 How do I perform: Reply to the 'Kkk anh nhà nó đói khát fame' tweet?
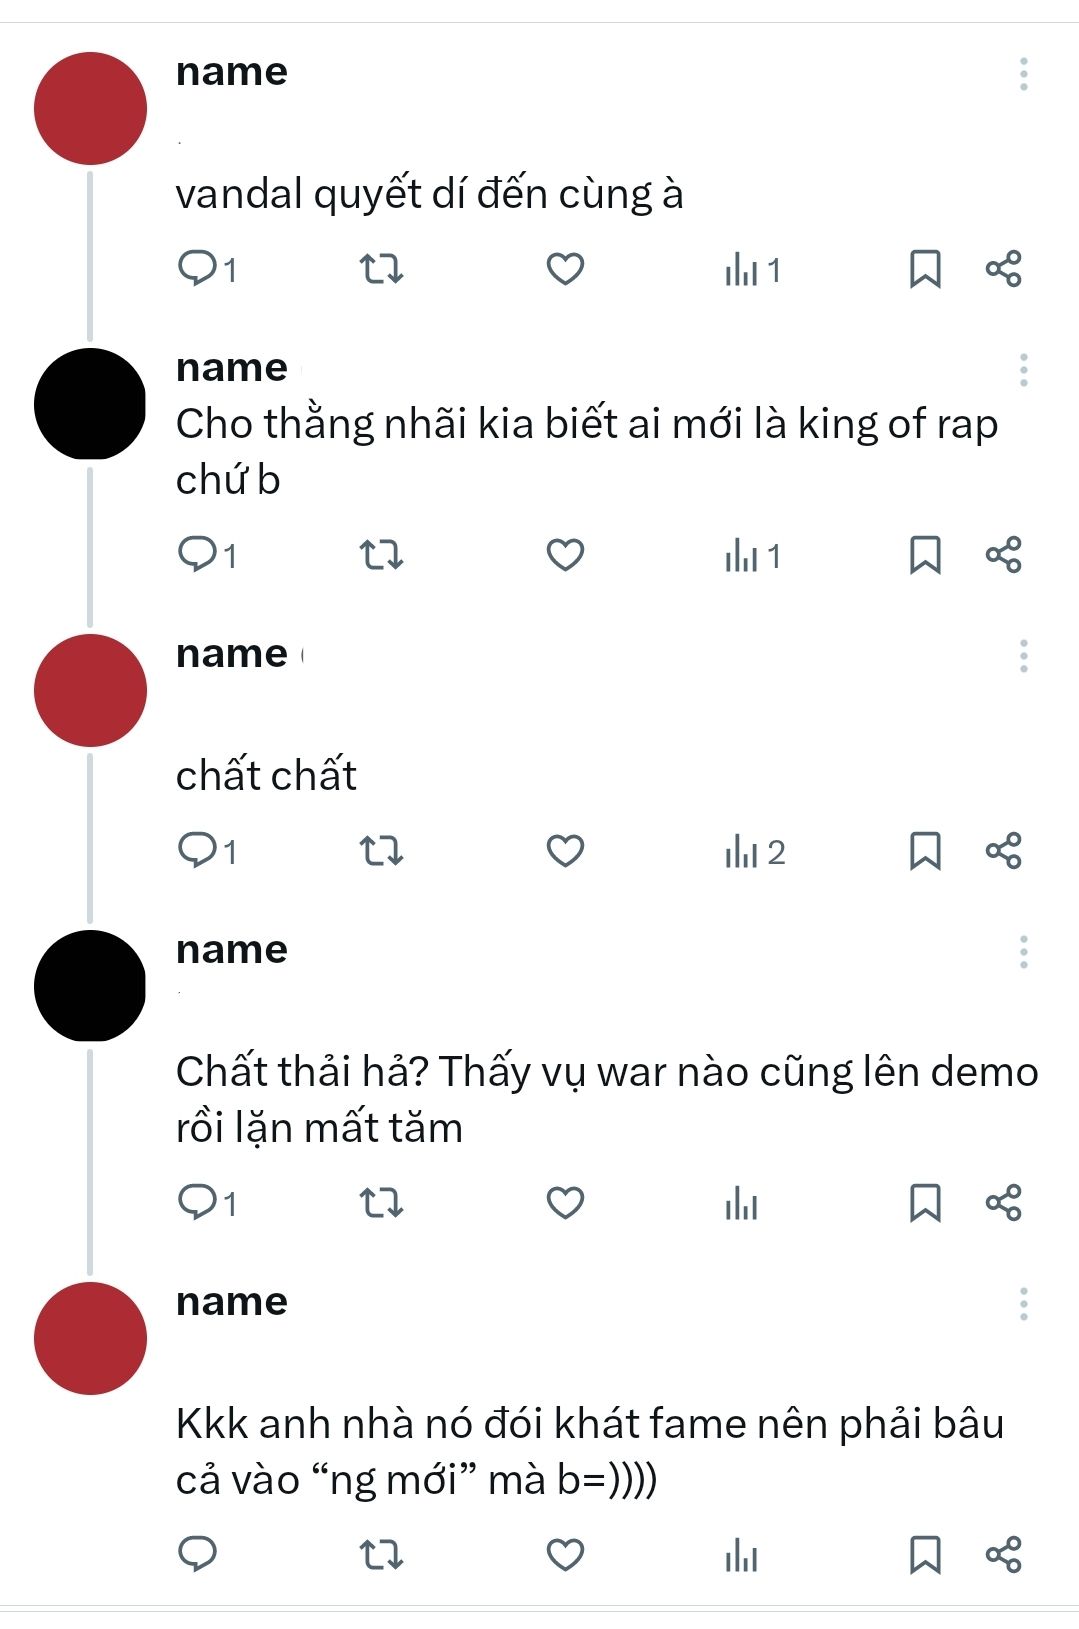pos(197,1554)
